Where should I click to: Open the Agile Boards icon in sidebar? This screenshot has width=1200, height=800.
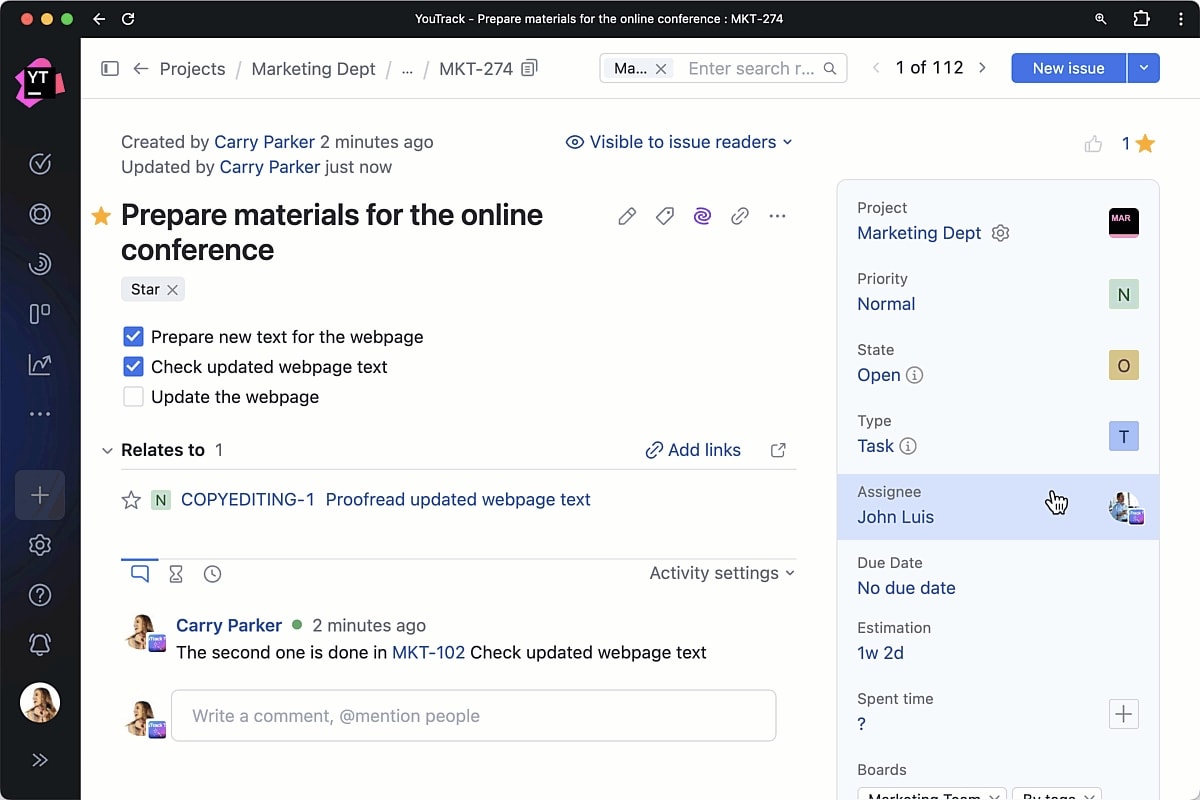40,314
